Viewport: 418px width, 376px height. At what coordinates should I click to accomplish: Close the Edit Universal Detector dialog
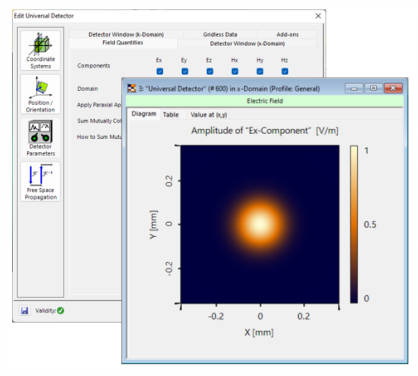click(x=318, y=16)
